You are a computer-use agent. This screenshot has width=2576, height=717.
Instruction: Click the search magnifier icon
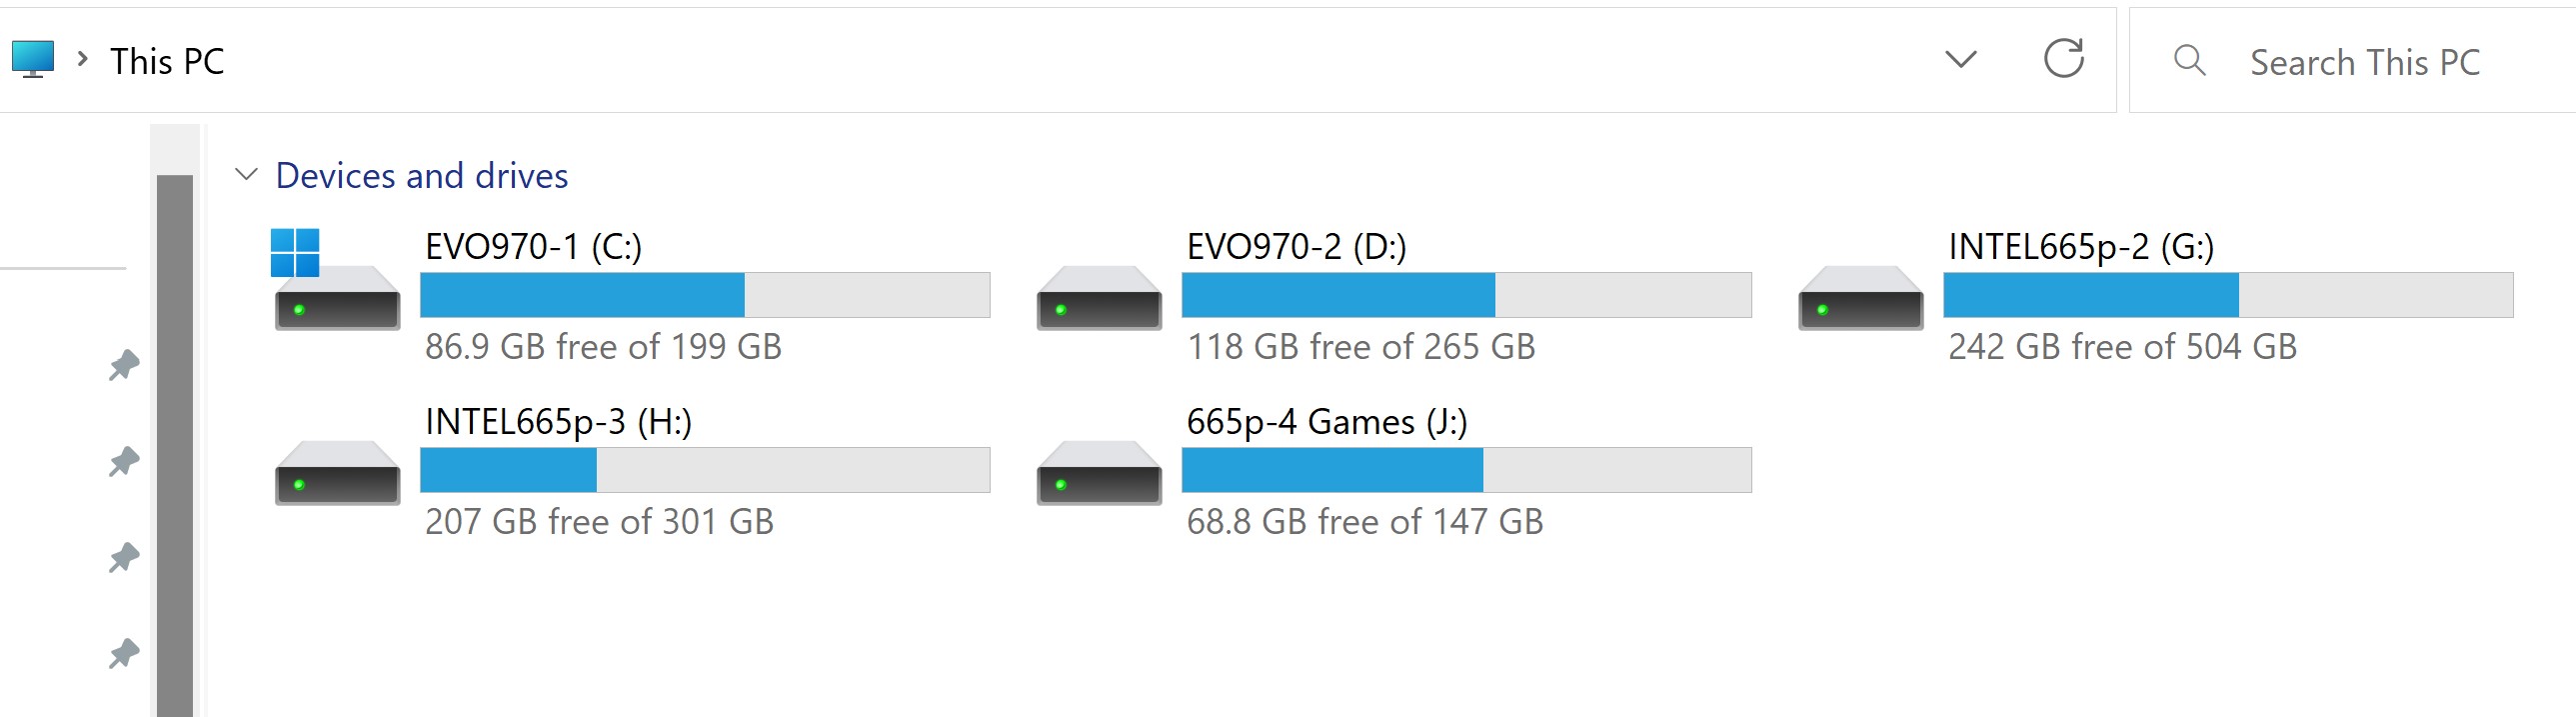pyautogui.click(x=2189, y=60)
